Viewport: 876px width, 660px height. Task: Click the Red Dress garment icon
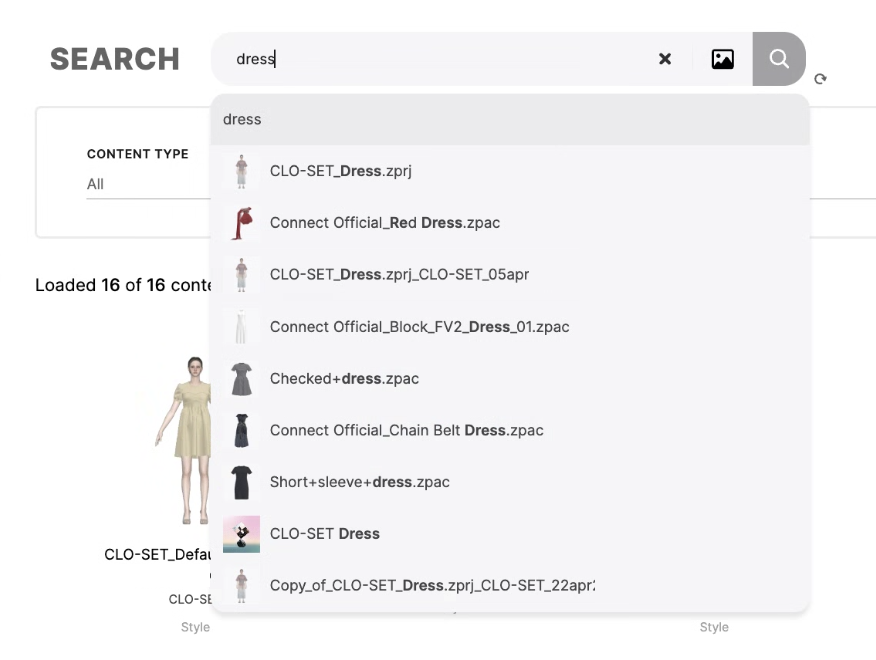pyautogui.click(x=240, y=223)
